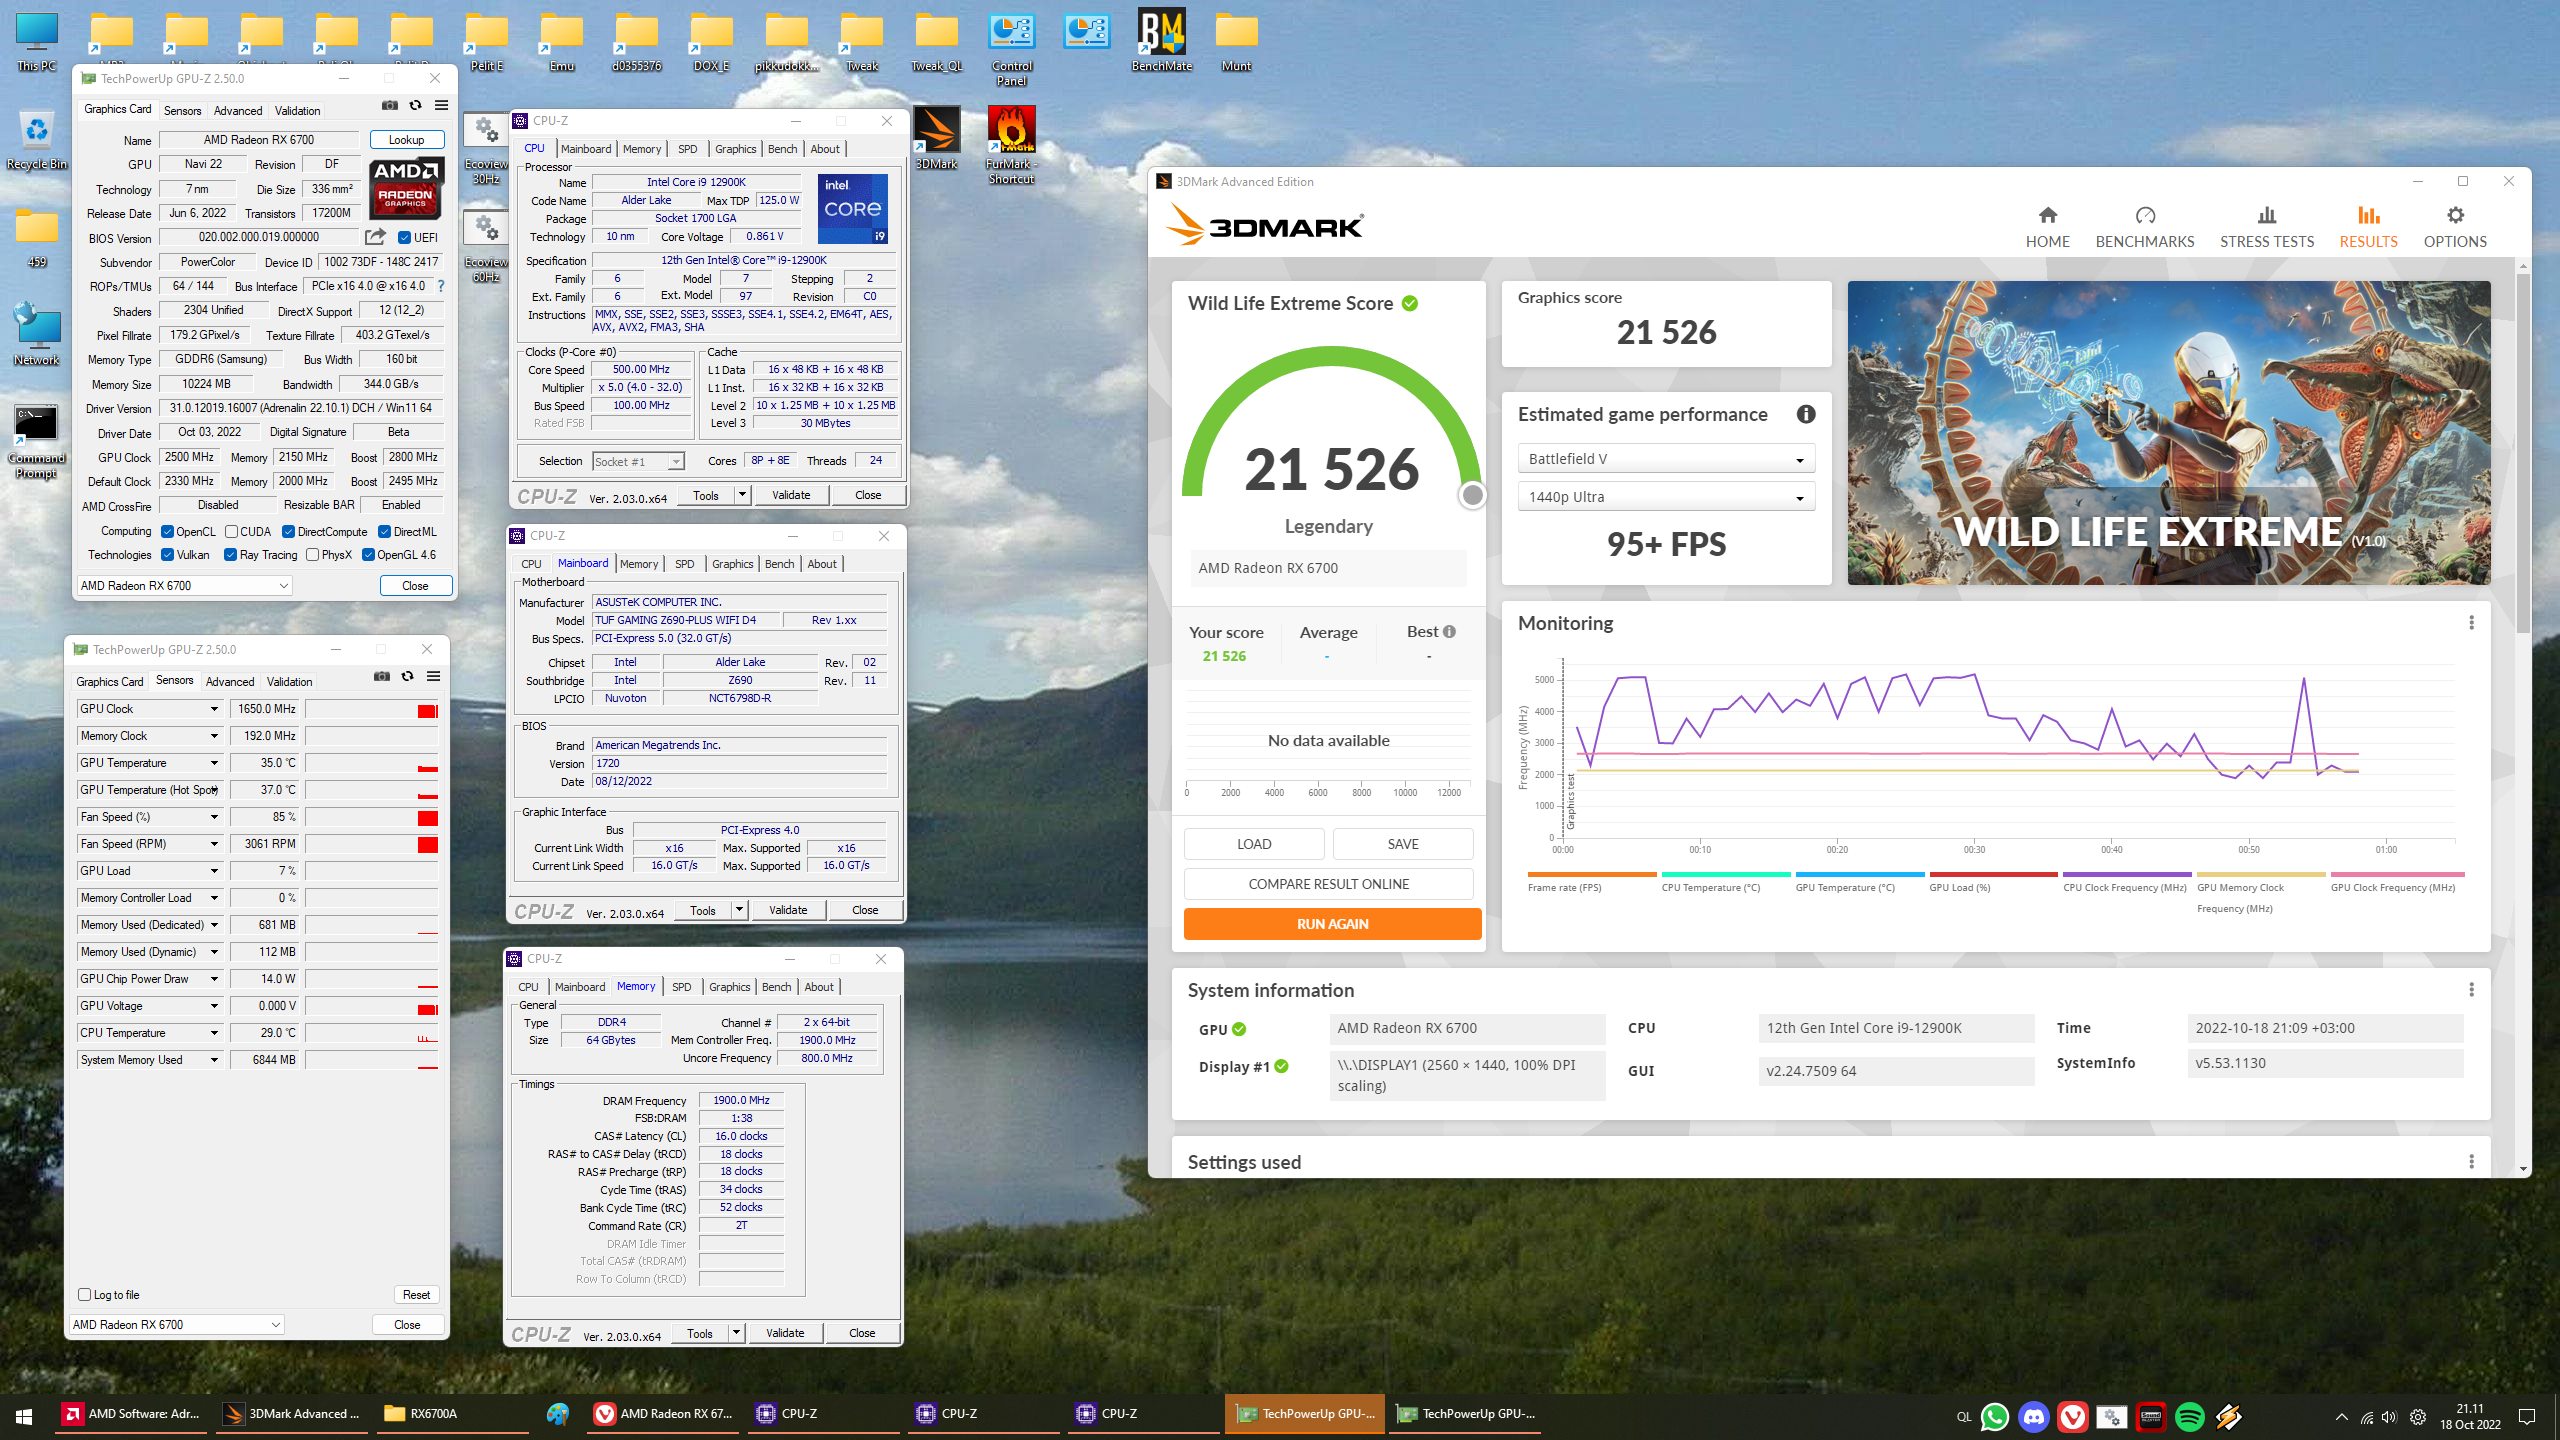Open GPU selection dropdown in GPU-Z Sensors window
The width and height of the screenshot is (2560, 1440).
pyautogui.click(x=177, y=1325)
